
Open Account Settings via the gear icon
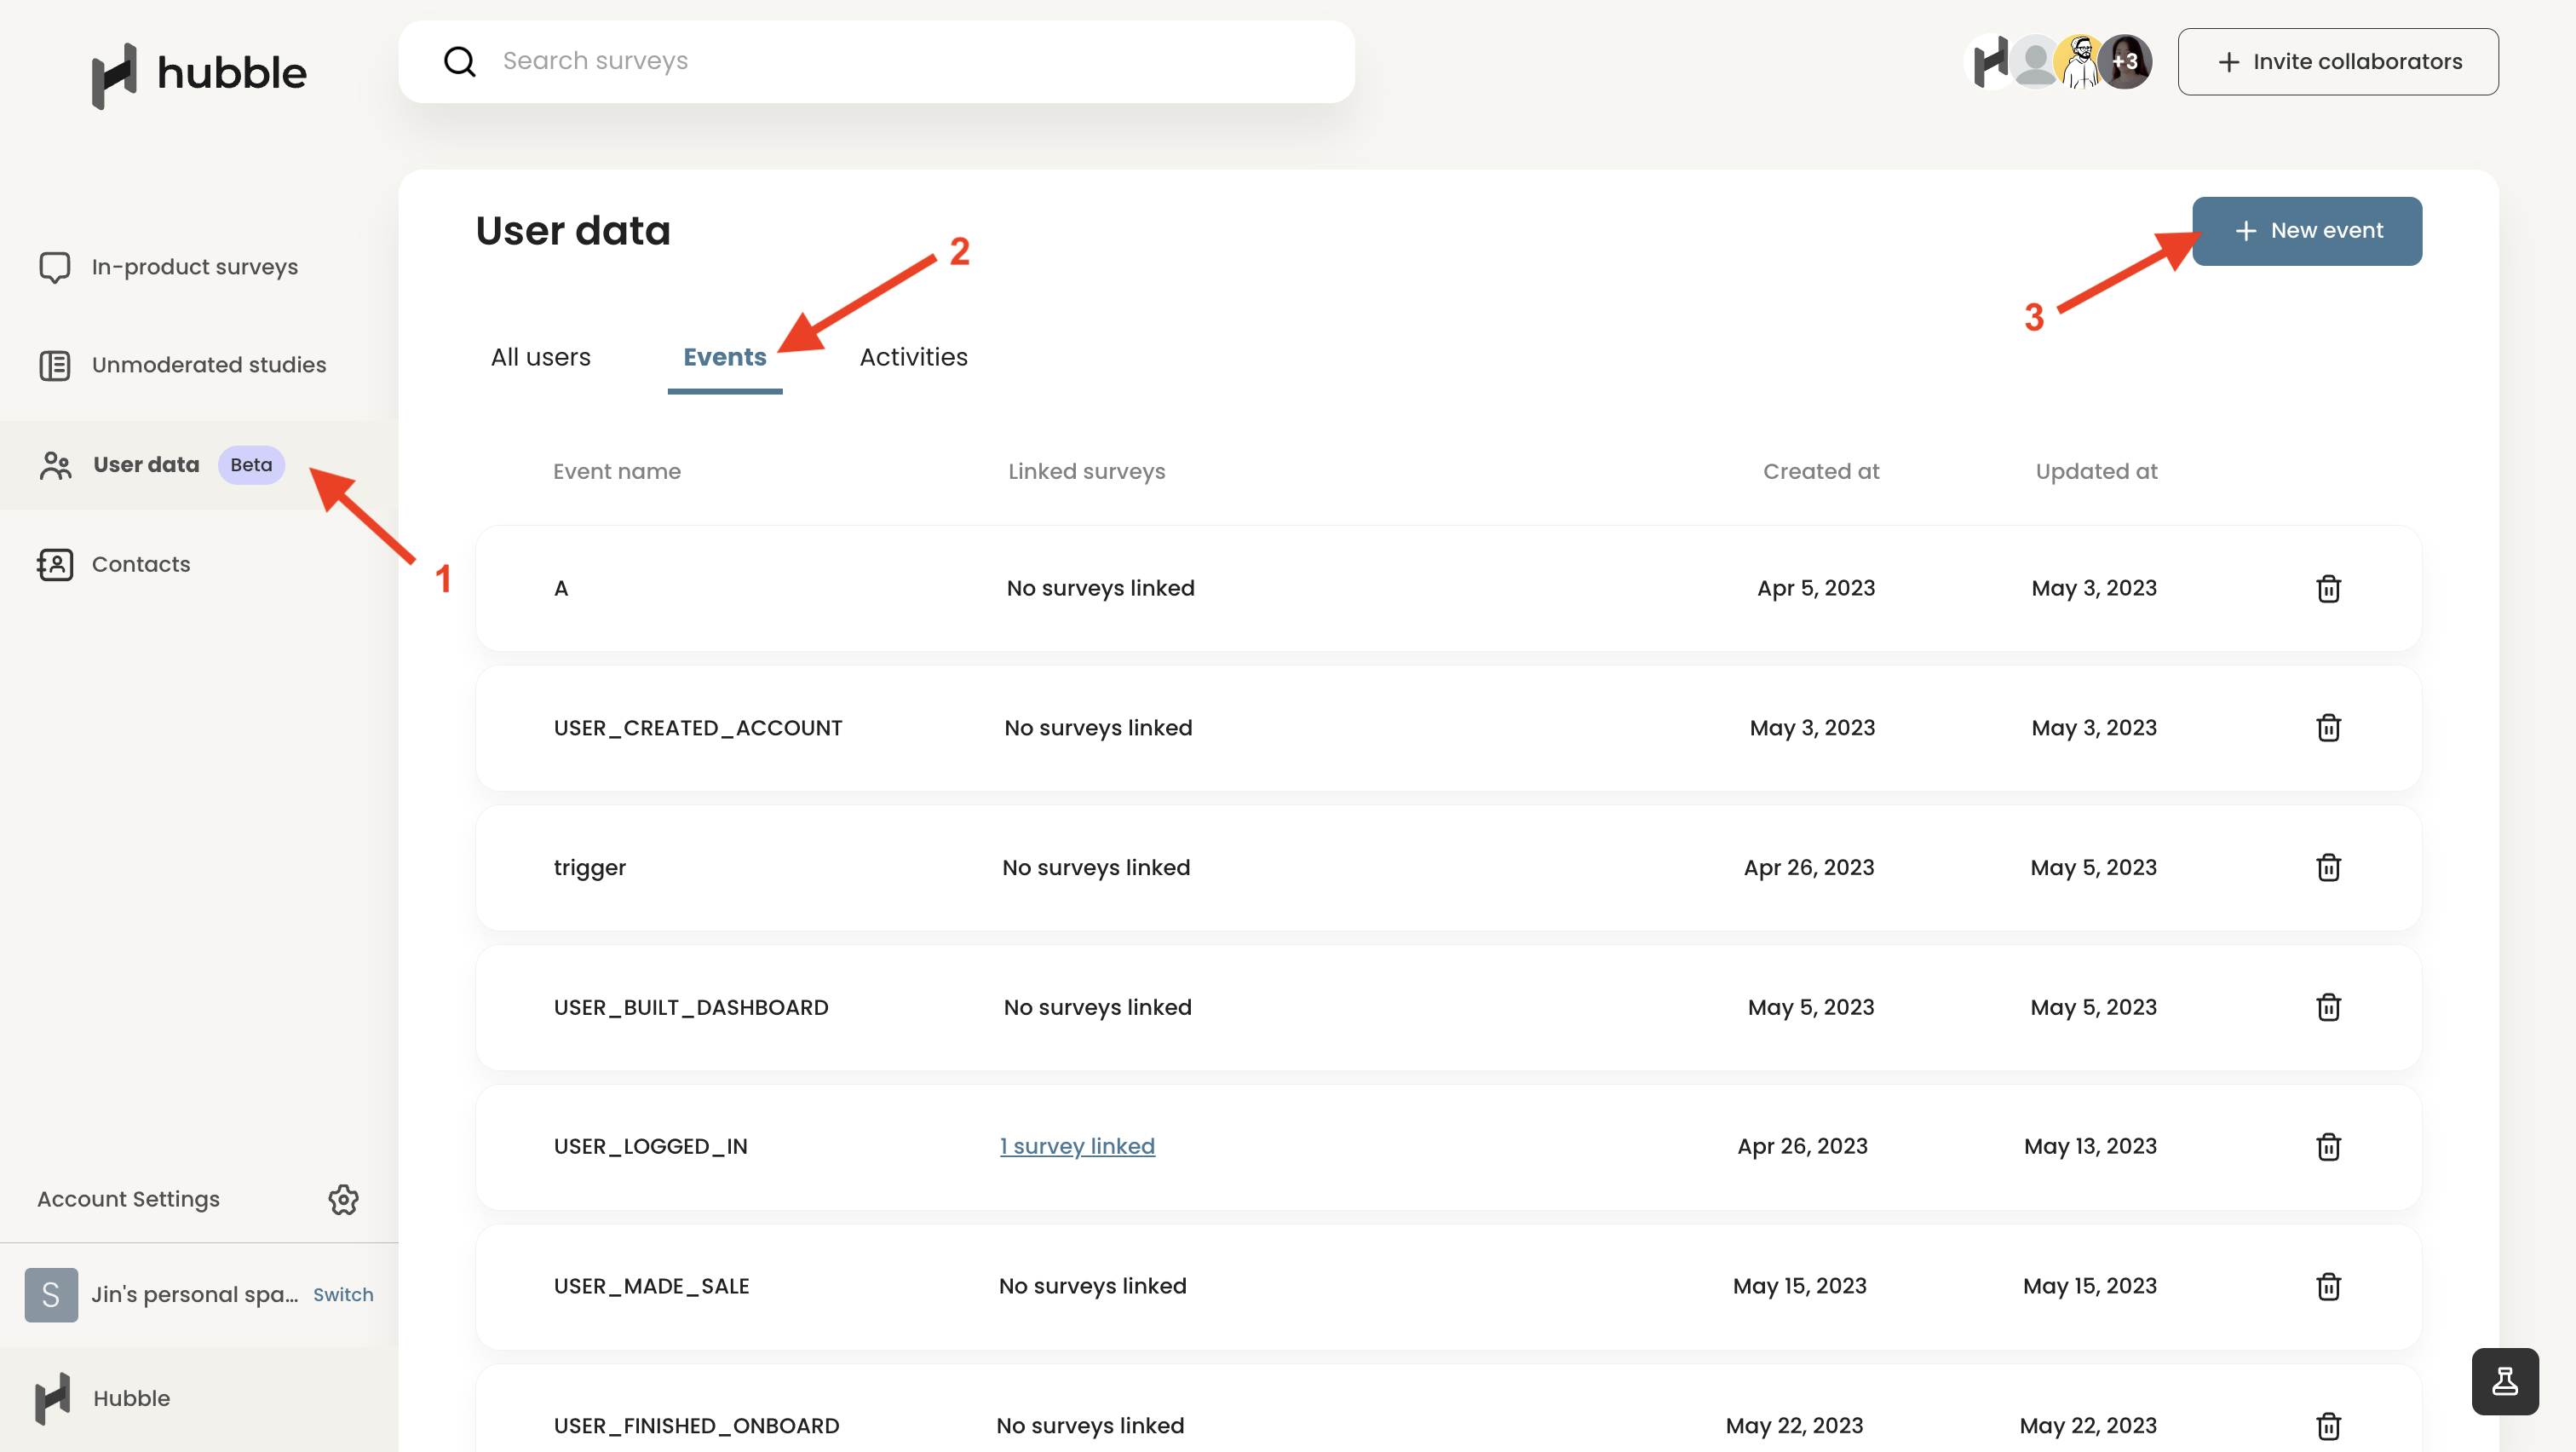[343, 1200]
